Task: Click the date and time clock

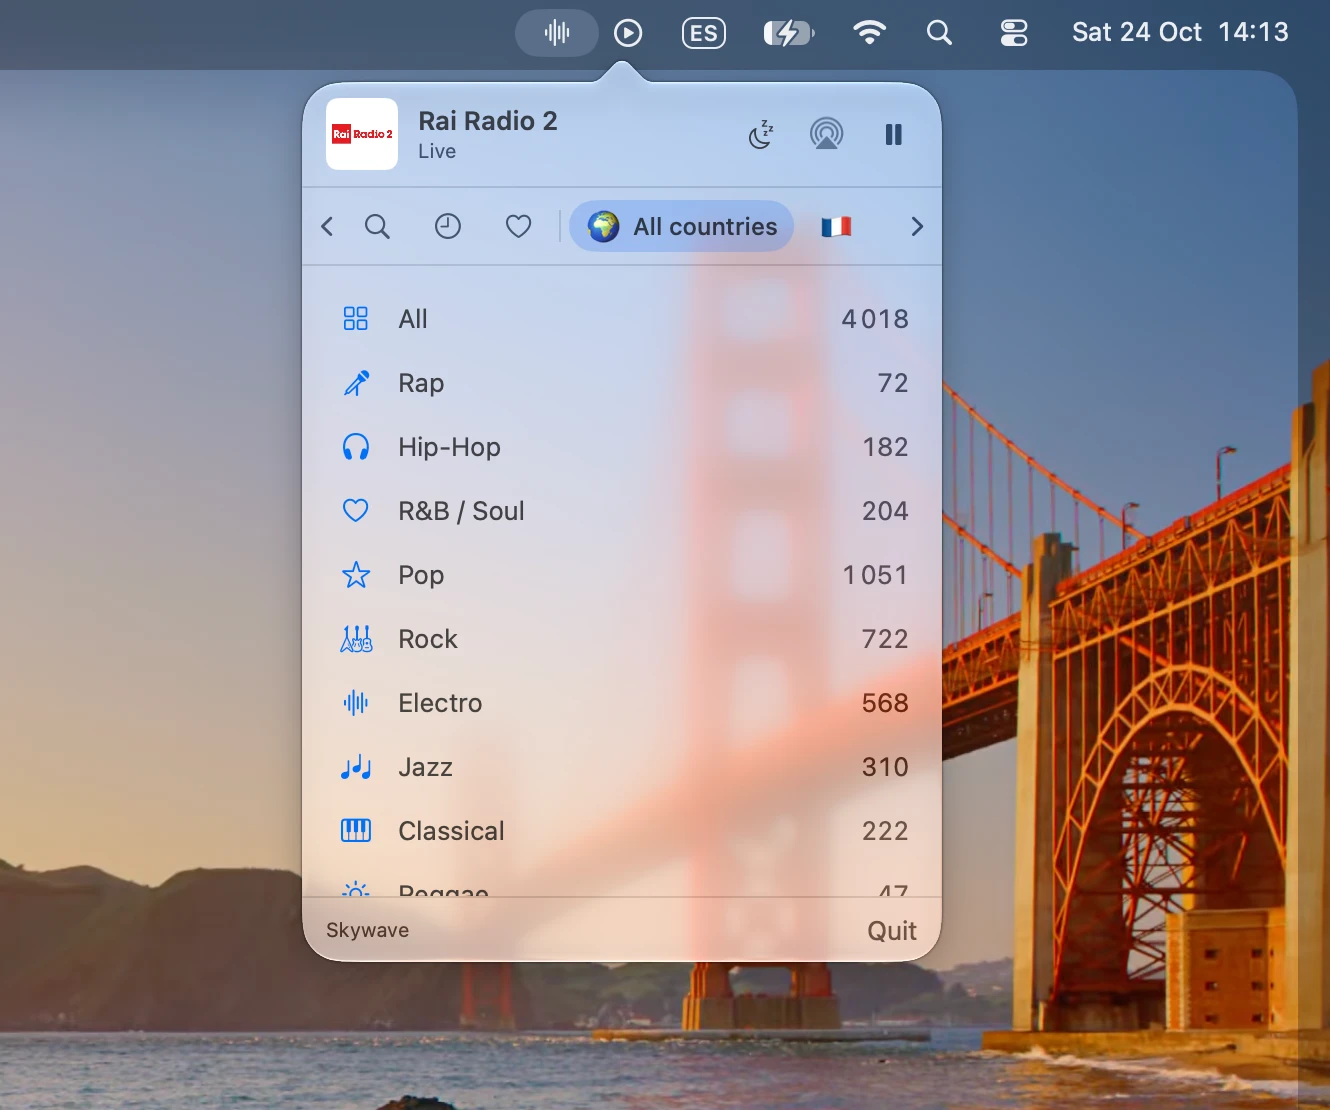Action: click(x=1180, y=33)
